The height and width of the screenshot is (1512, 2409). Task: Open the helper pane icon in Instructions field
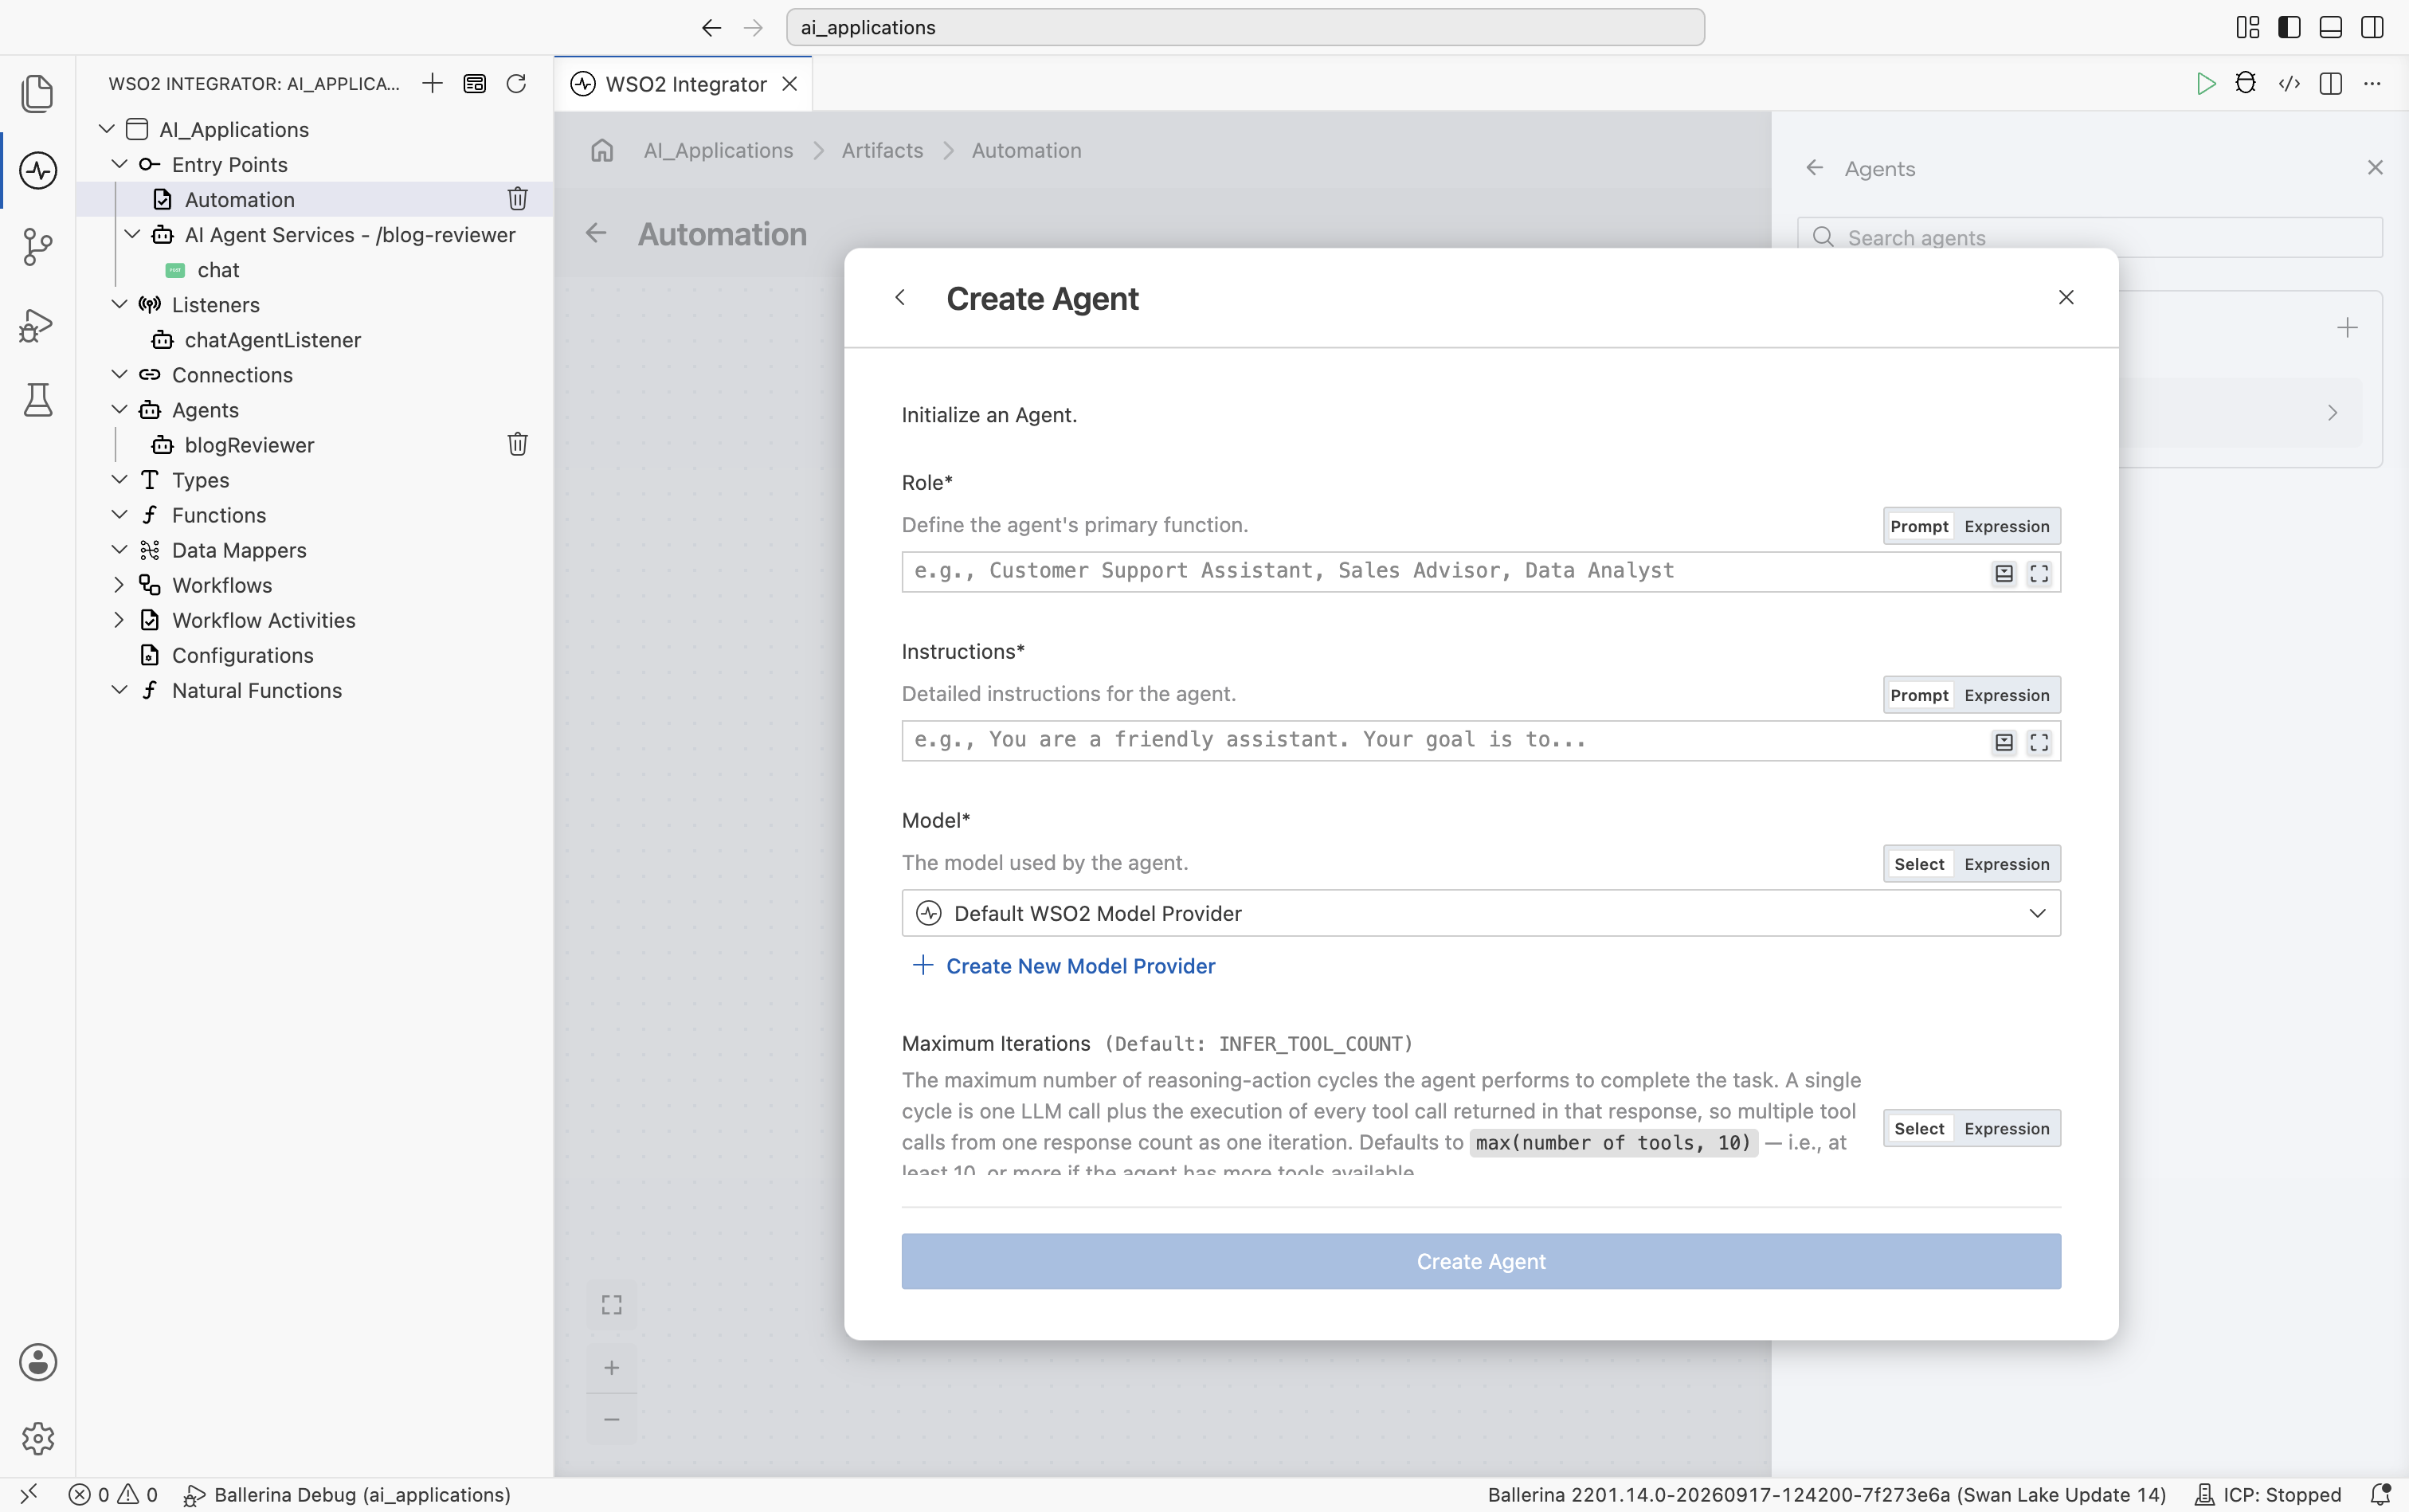click(2004, 742)
